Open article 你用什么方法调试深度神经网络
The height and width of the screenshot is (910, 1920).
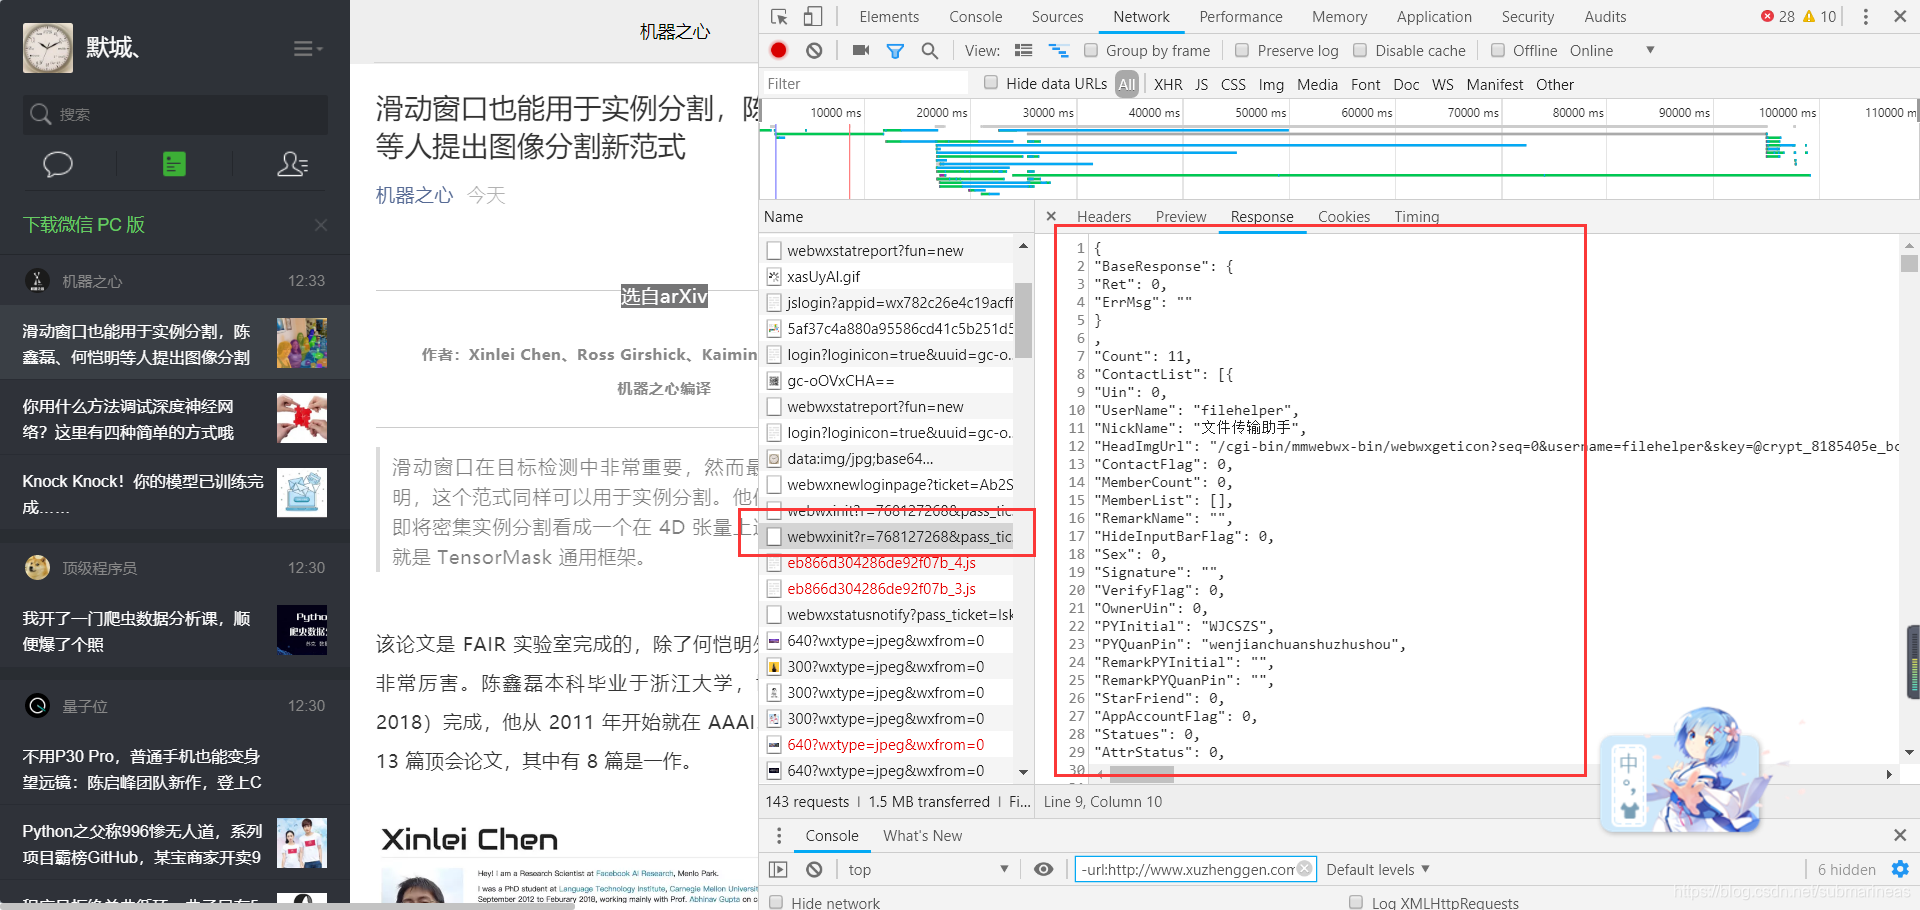point(175,419)
